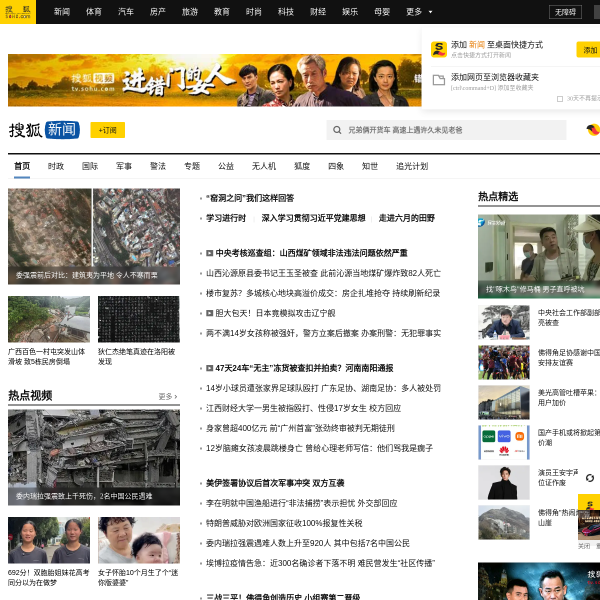Open the 科技 item in top navigation
Screen dimensions: 600x600
tap(285, 12)
